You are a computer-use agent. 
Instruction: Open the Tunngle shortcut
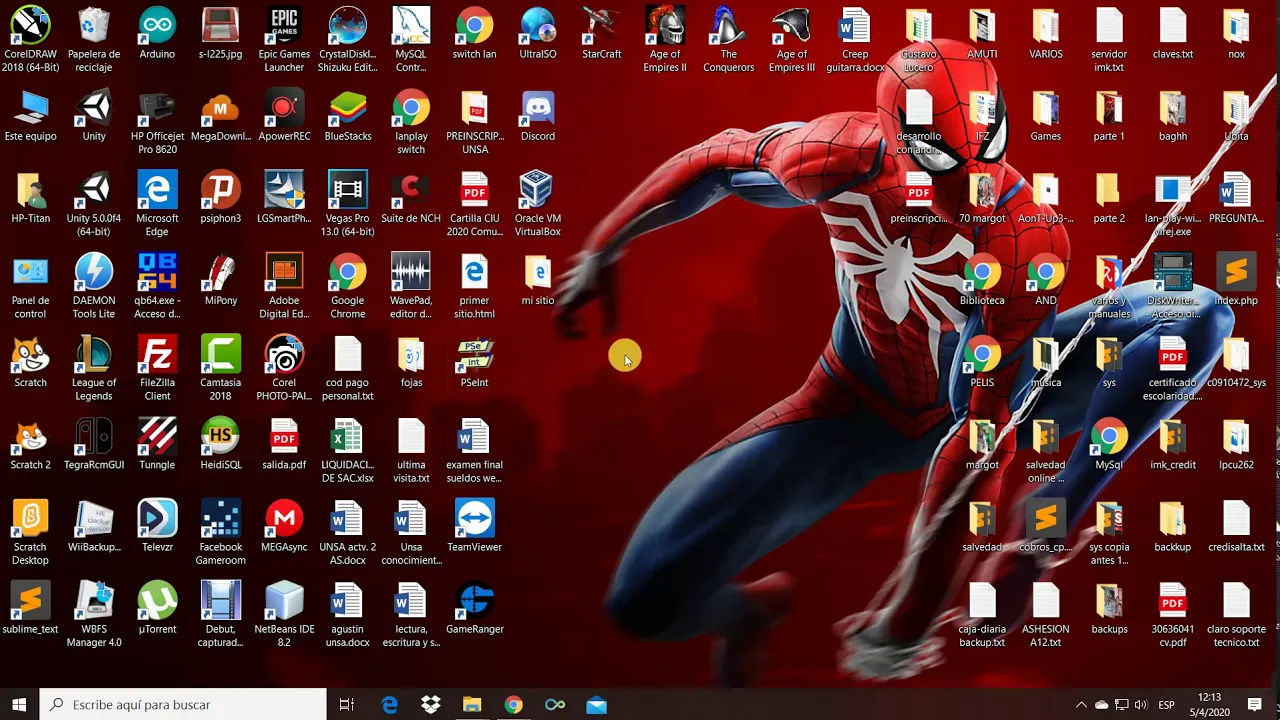click(157, 443)
